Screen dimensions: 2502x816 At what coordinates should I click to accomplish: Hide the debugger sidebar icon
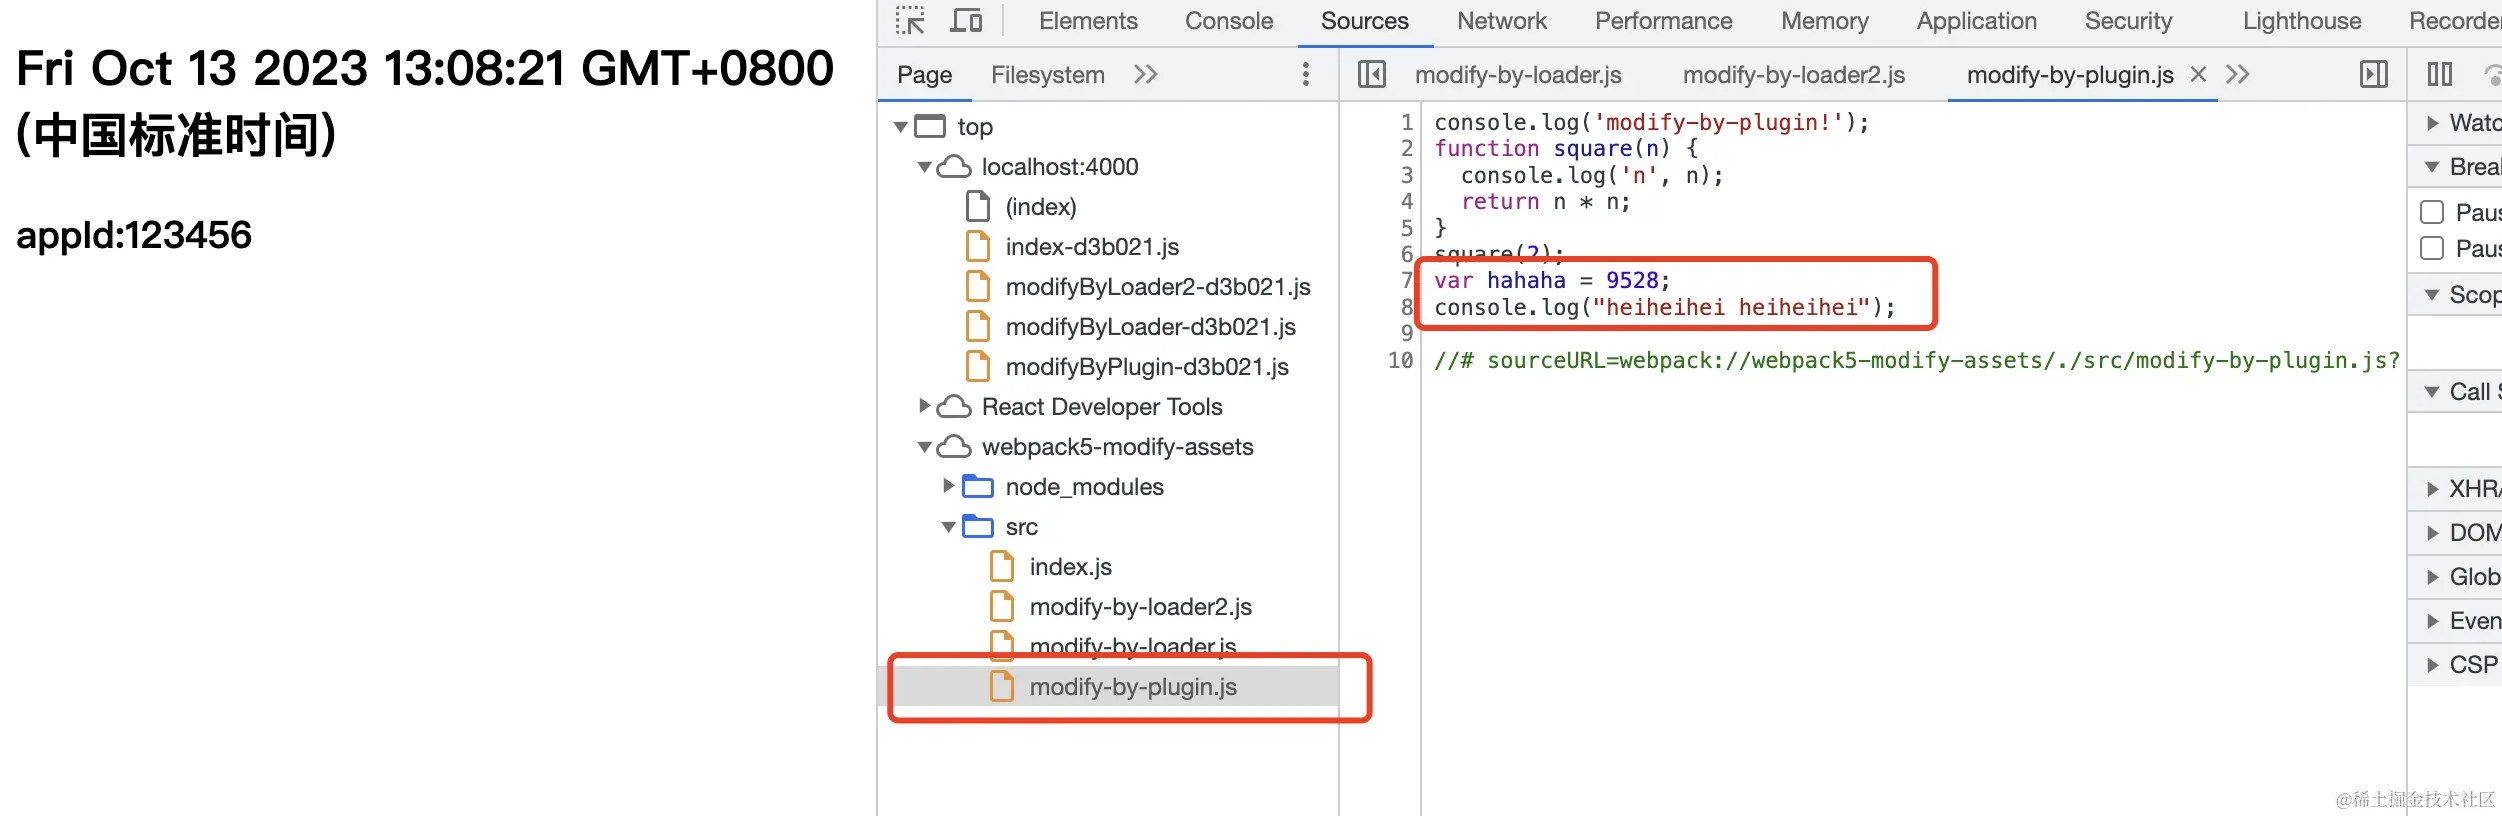click(2374, 74)
